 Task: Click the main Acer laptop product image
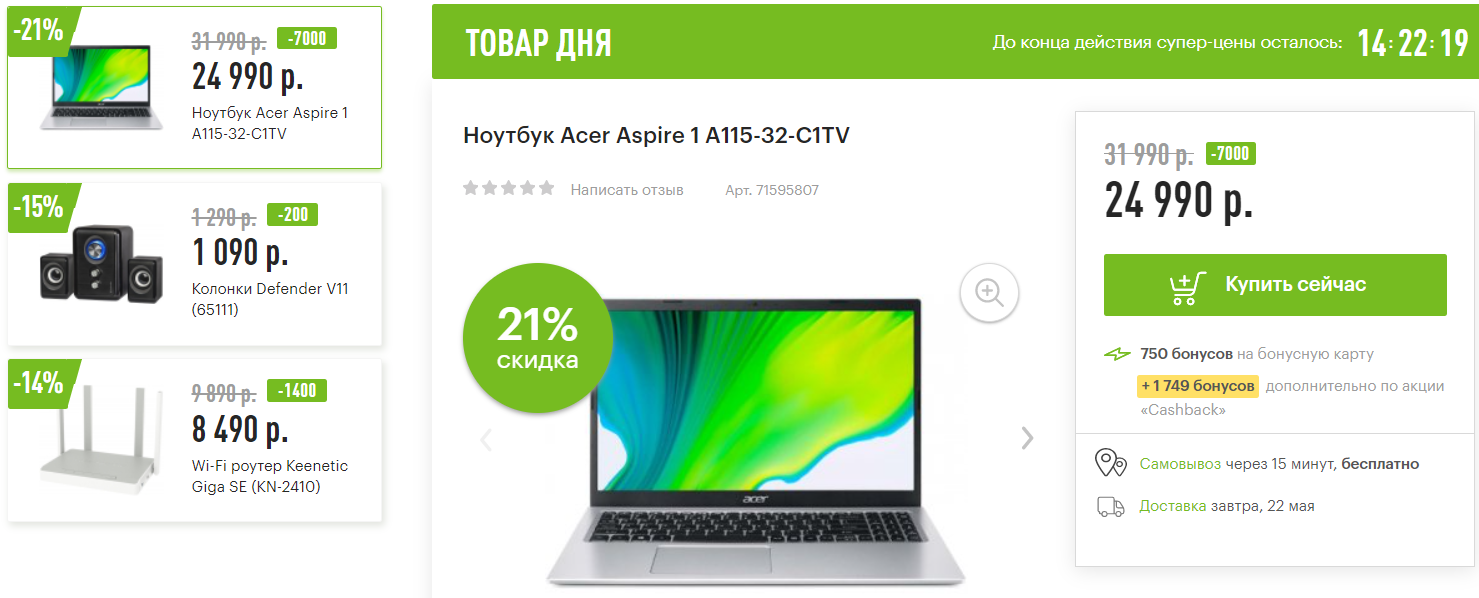pos(756,440)
